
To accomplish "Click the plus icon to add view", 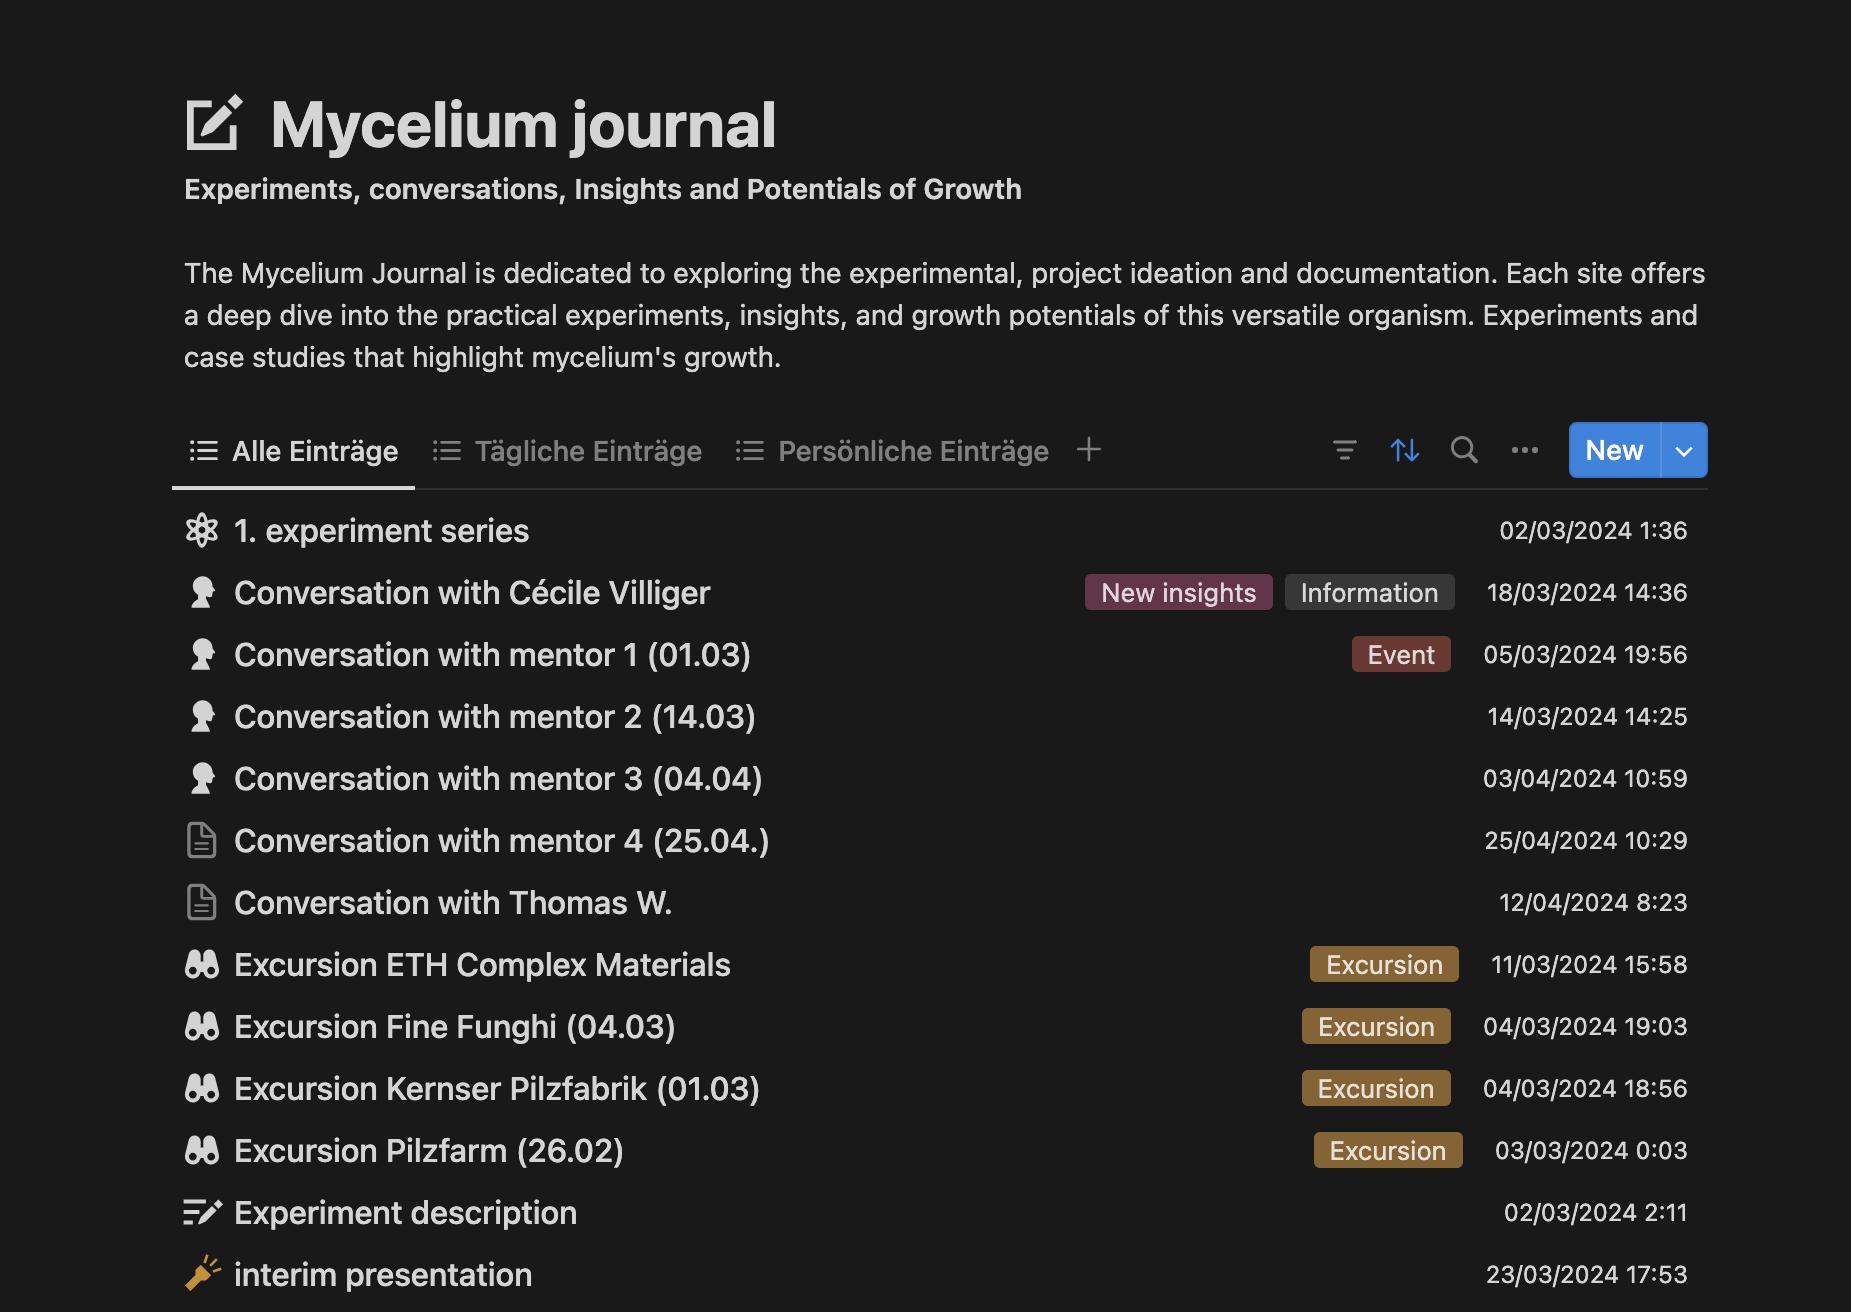I will [x=1089, y=450].
